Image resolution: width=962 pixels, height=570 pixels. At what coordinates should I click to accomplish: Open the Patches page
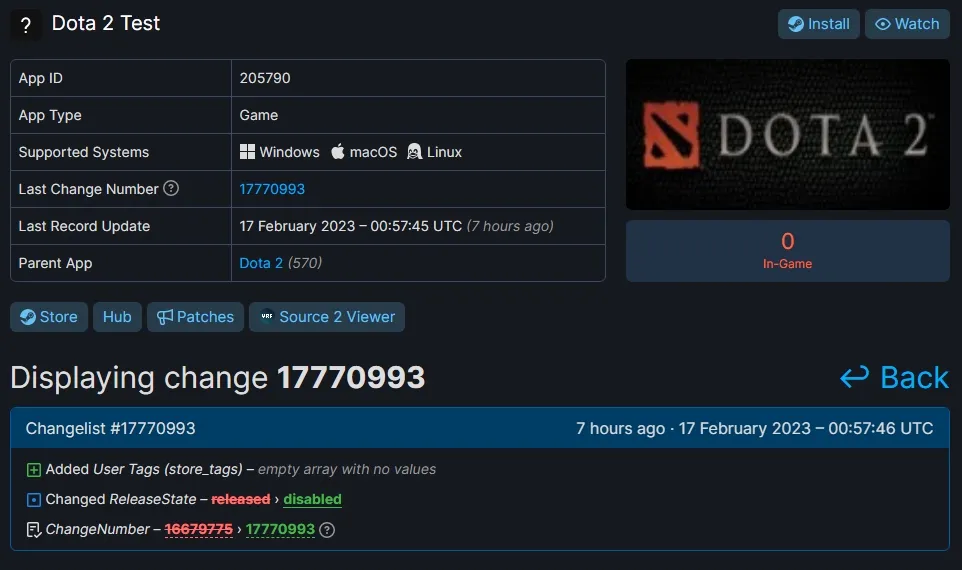pyautogui.click(x=195, y=317)
